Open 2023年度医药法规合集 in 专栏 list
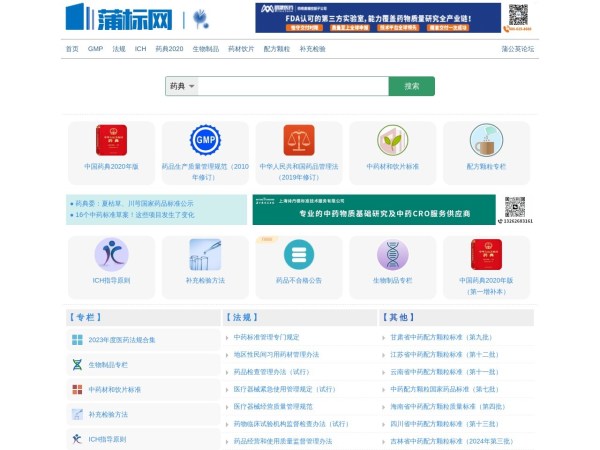Viewport: 600px width, 450px height. [122, 340]
